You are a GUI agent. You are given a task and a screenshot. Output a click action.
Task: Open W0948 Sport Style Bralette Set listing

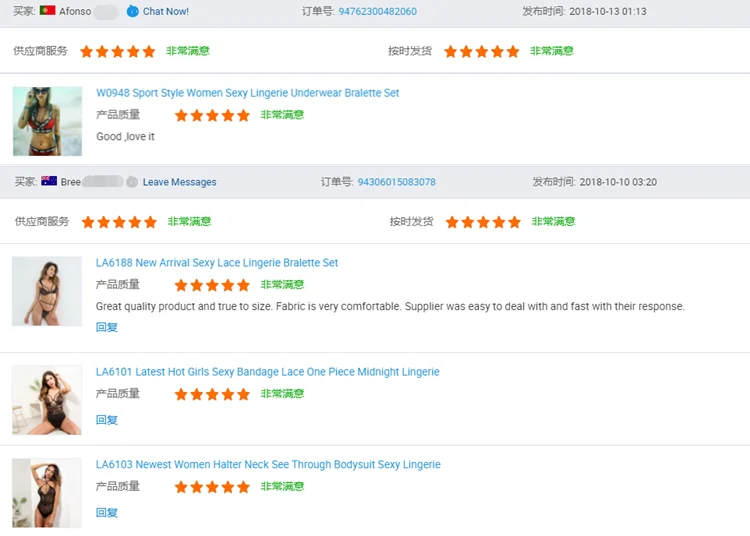(x=247, y=93)
